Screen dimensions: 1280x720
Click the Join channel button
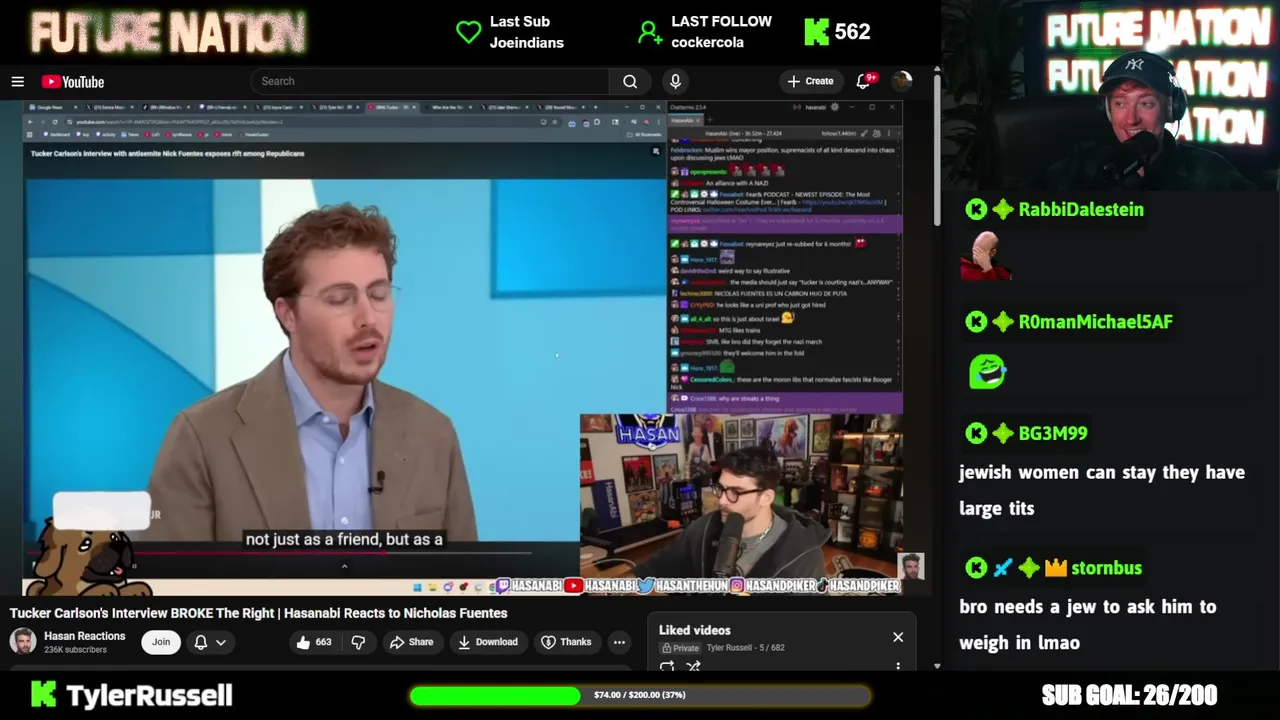161,642
